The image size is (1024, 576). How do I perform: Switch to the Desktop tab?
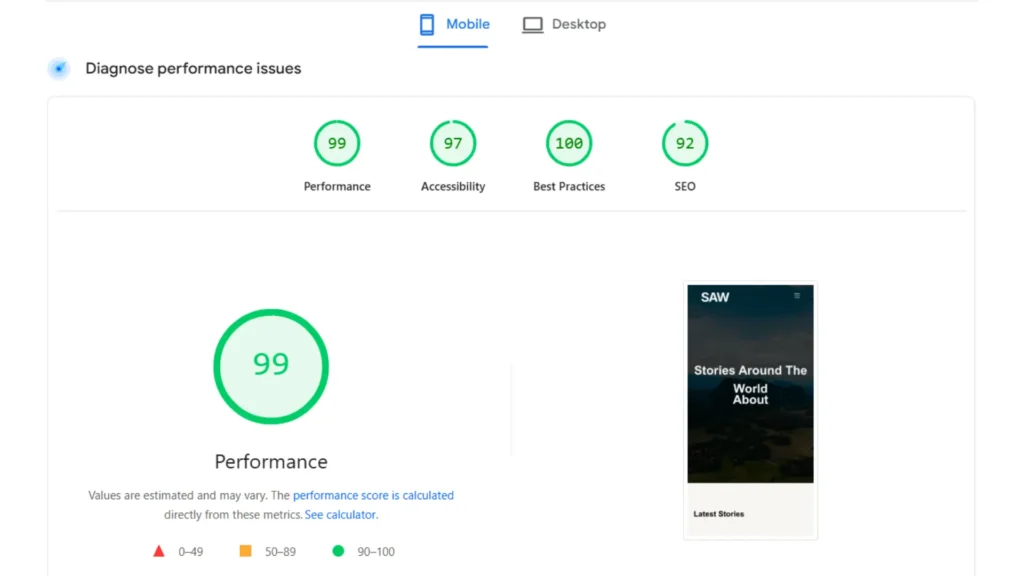[564, 25]
